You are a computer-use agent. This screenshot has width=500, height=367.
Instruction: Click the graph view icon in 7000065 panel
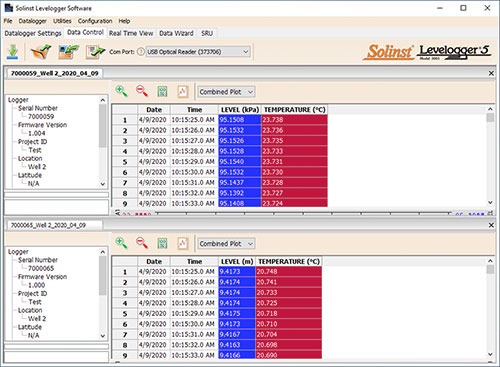pos(183,243)
